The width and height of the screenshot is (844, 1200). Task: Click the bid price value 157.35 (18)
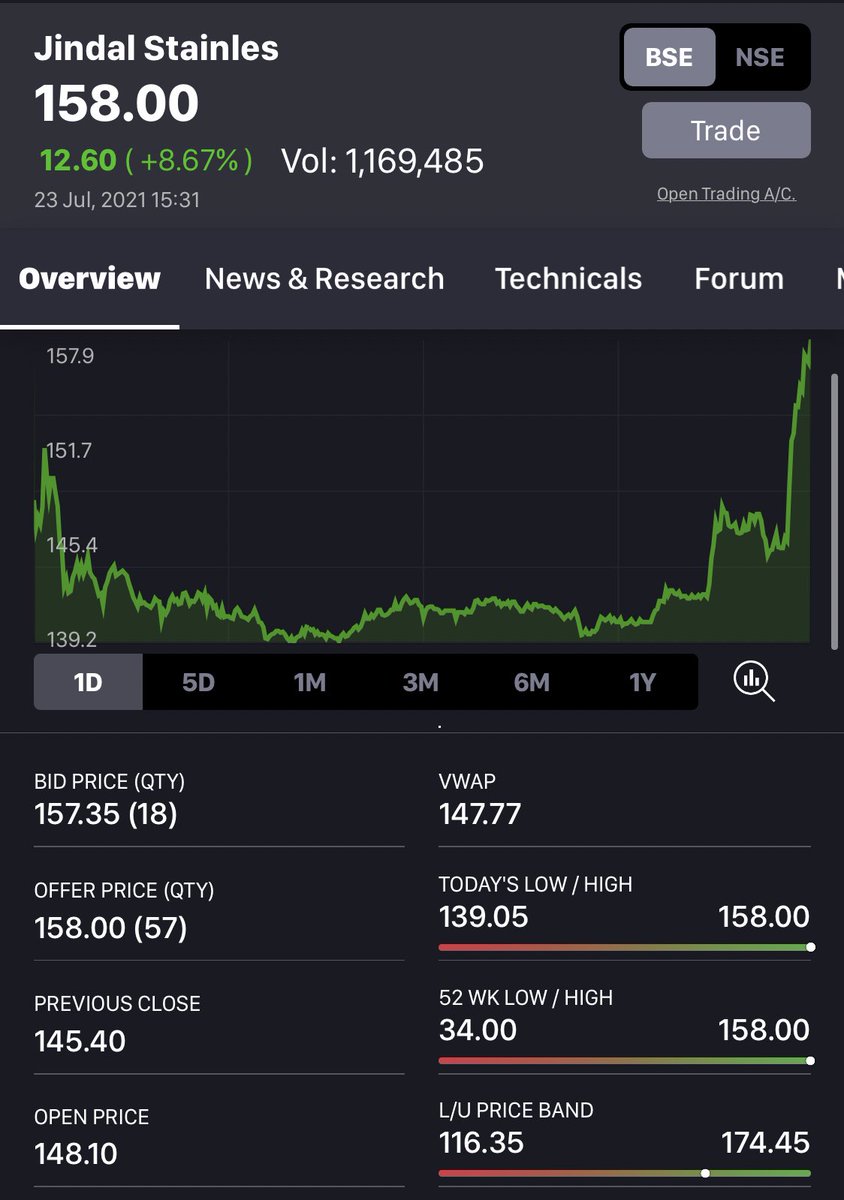(106, 814)
